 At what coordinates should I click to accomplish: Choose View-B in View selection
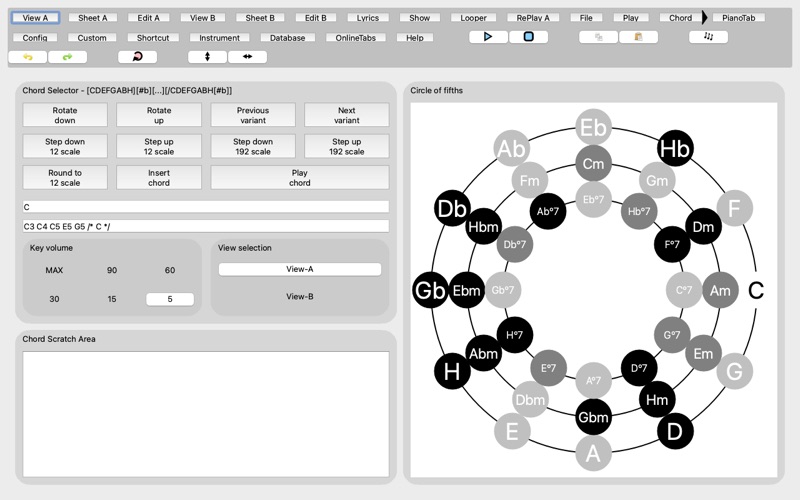[299, 296]
